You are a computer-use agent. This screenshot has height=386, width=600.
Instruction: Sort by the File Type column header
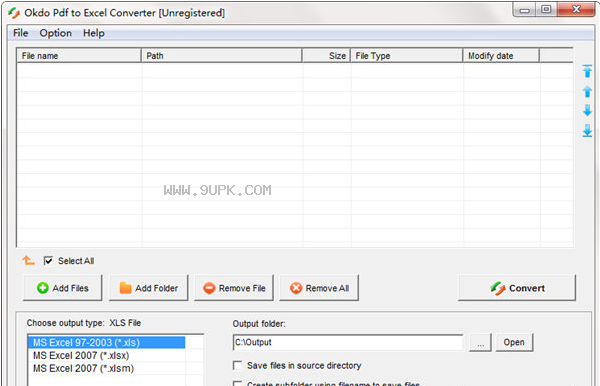tap(406, 55)
